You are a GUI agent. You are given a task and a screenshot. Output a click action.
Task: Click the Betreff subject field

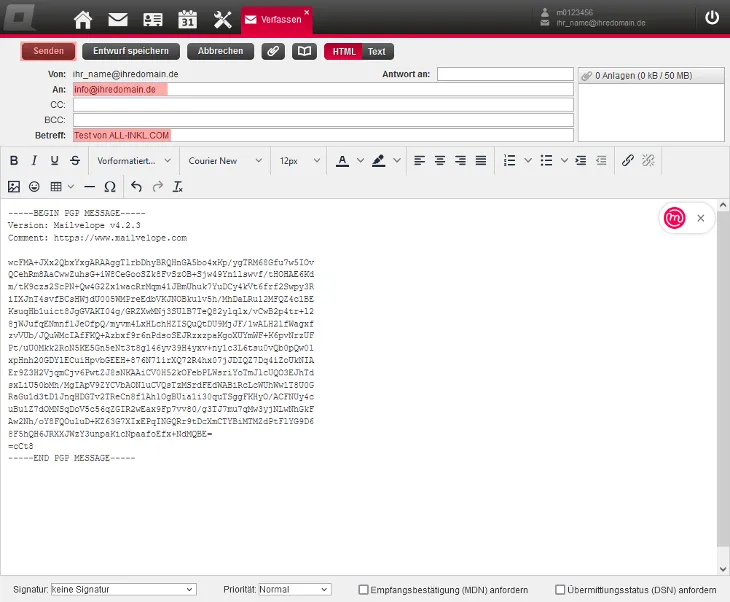[323, 135]
